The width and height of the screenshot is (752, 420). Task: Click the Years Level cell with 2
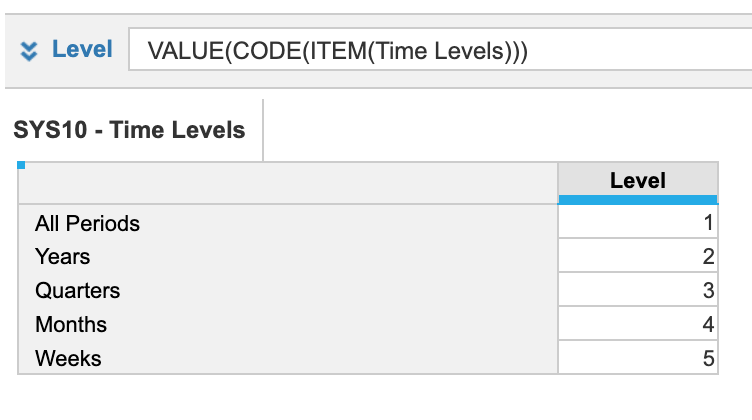click(x=638, y=256)
